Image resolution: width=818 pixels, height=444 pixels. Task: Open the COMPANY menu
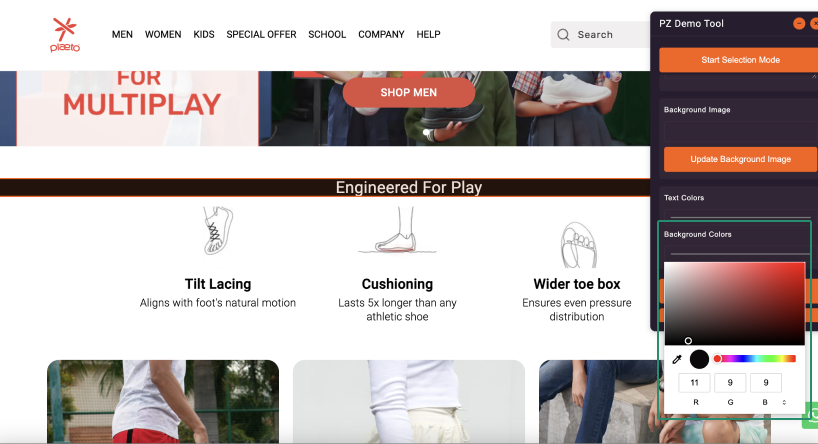[381, 34]
